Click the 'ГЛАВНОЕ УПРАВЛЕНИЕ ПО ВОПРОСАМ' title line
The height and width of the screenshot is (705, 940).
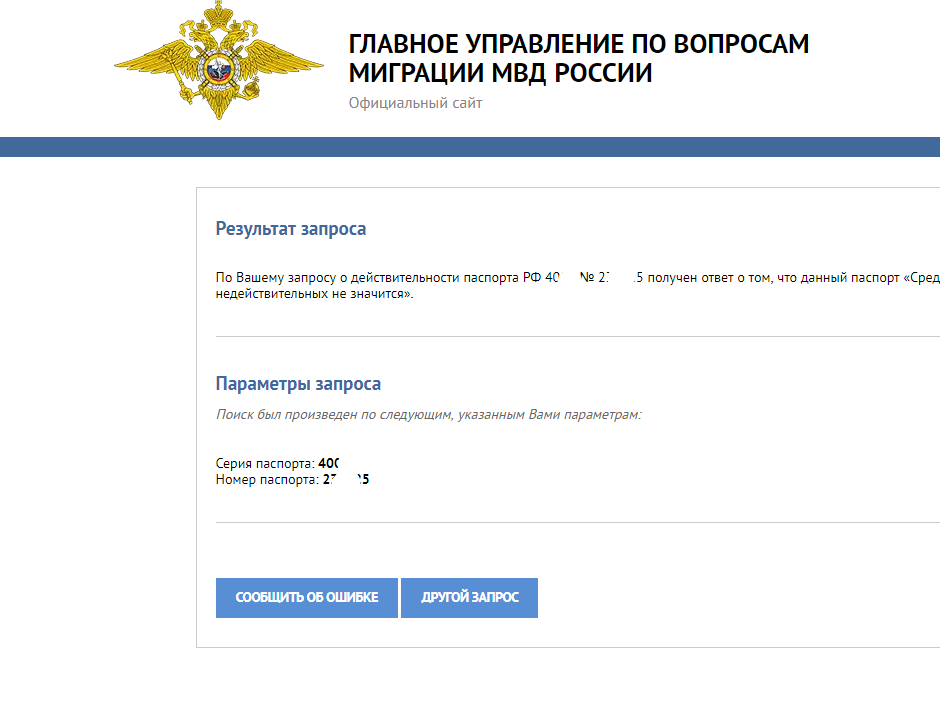click(x=578, y=45)
